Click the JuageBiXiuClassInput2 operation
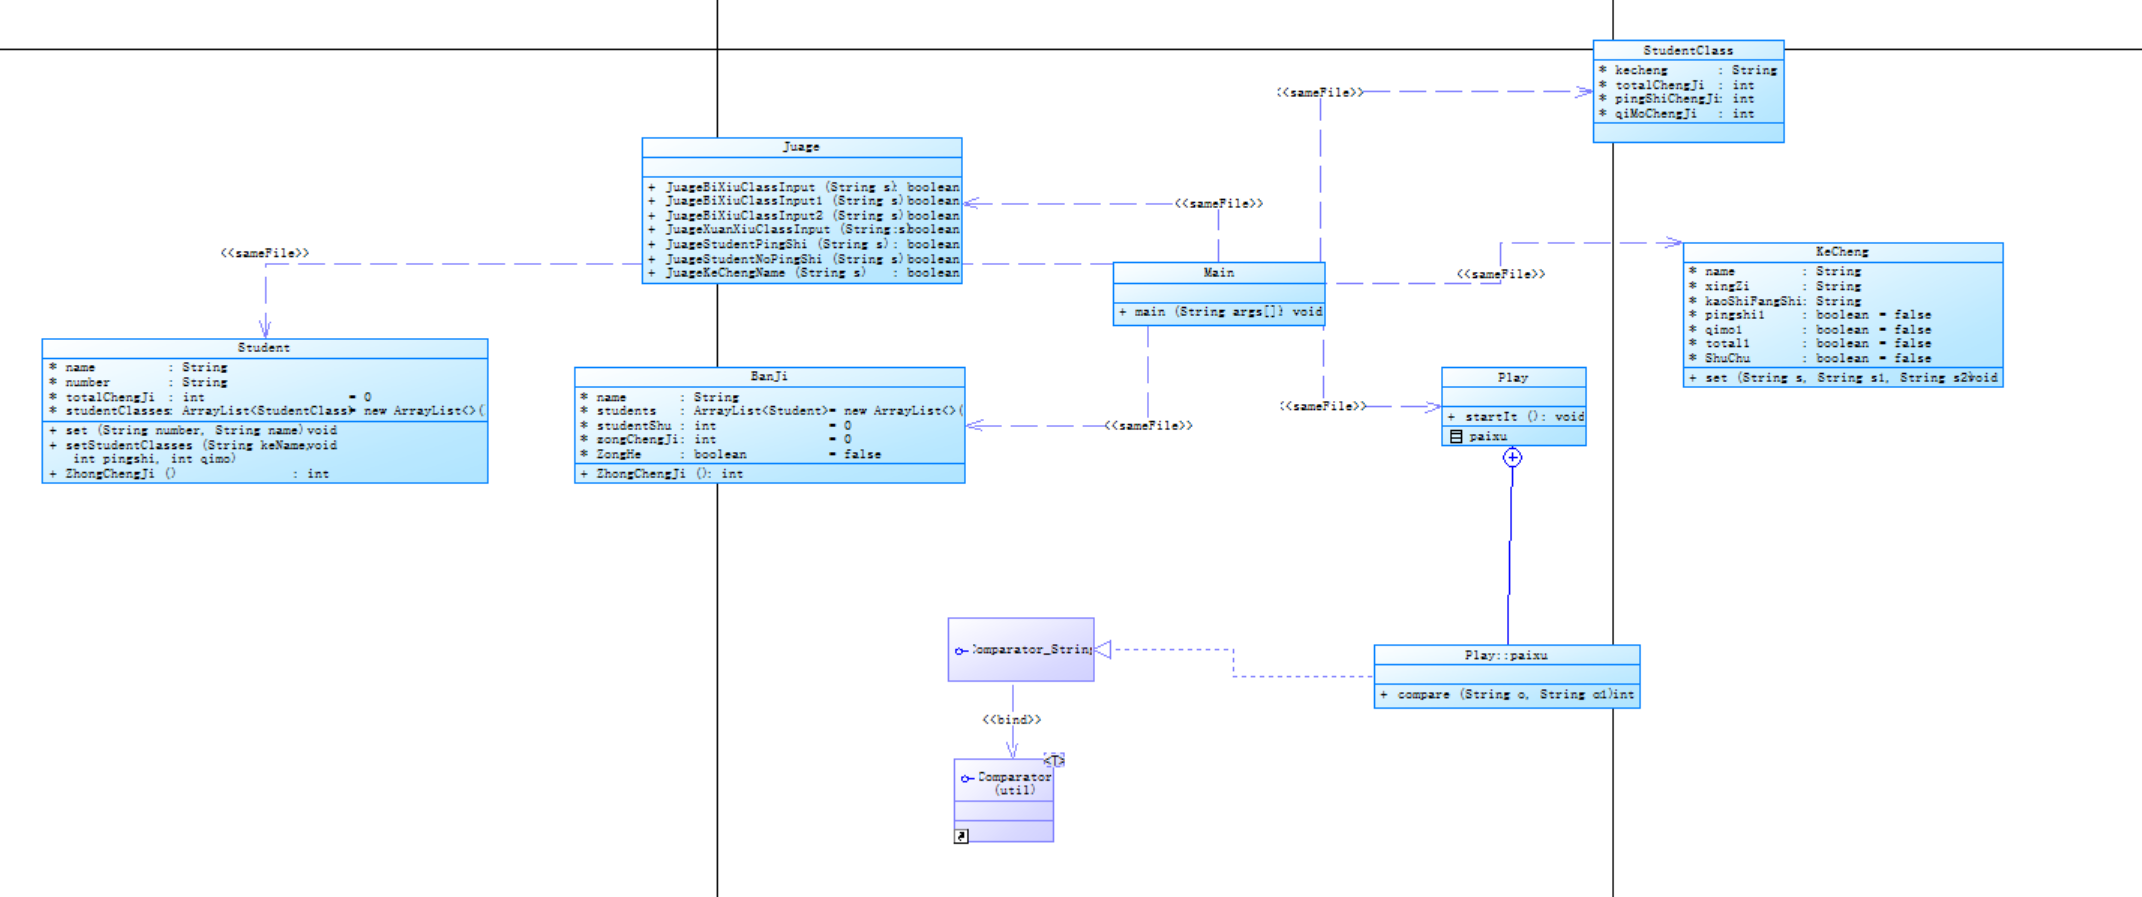Image resolution: width=2142 pixels, height=897 pixels. (803, 215)
